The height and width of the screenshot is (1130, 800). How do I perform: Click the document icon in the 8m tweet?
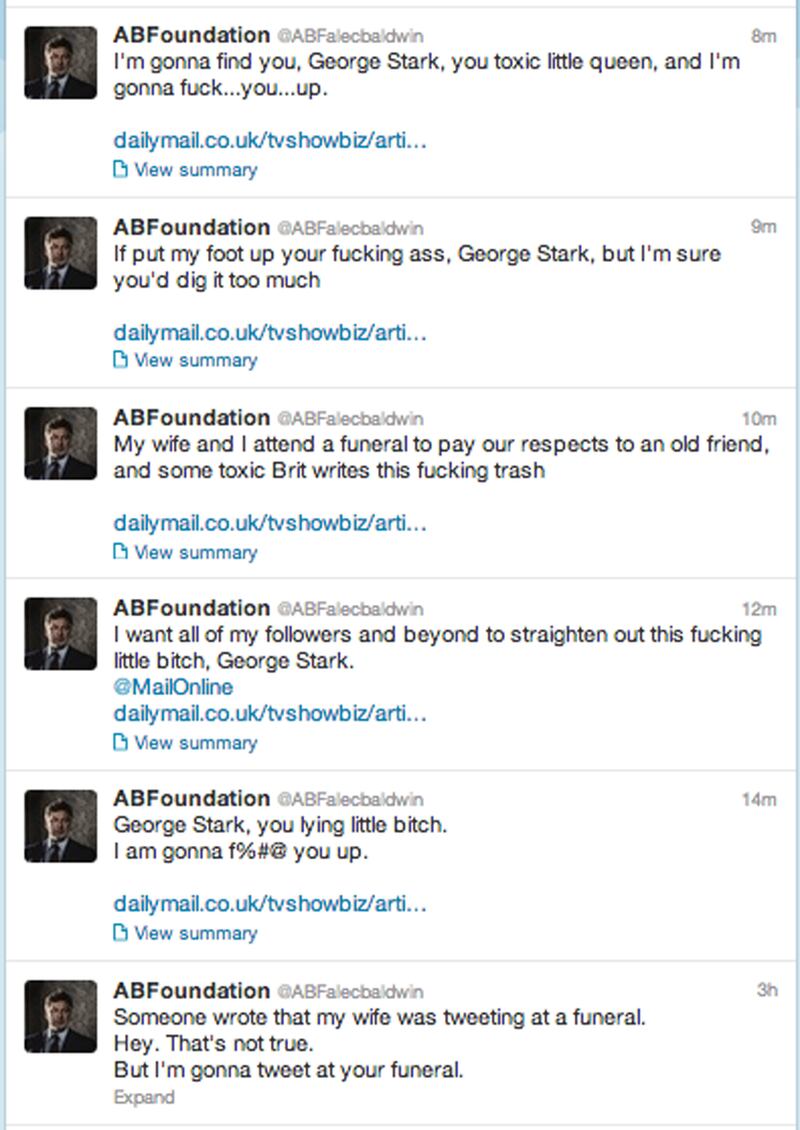click(x=121, y=170)
